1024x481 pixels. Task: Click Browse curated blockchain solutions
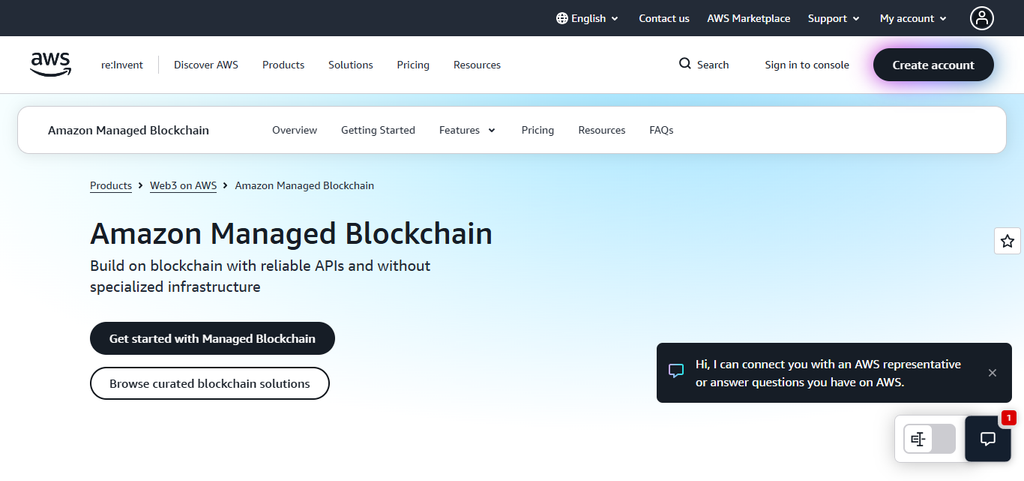pos(210,383)
